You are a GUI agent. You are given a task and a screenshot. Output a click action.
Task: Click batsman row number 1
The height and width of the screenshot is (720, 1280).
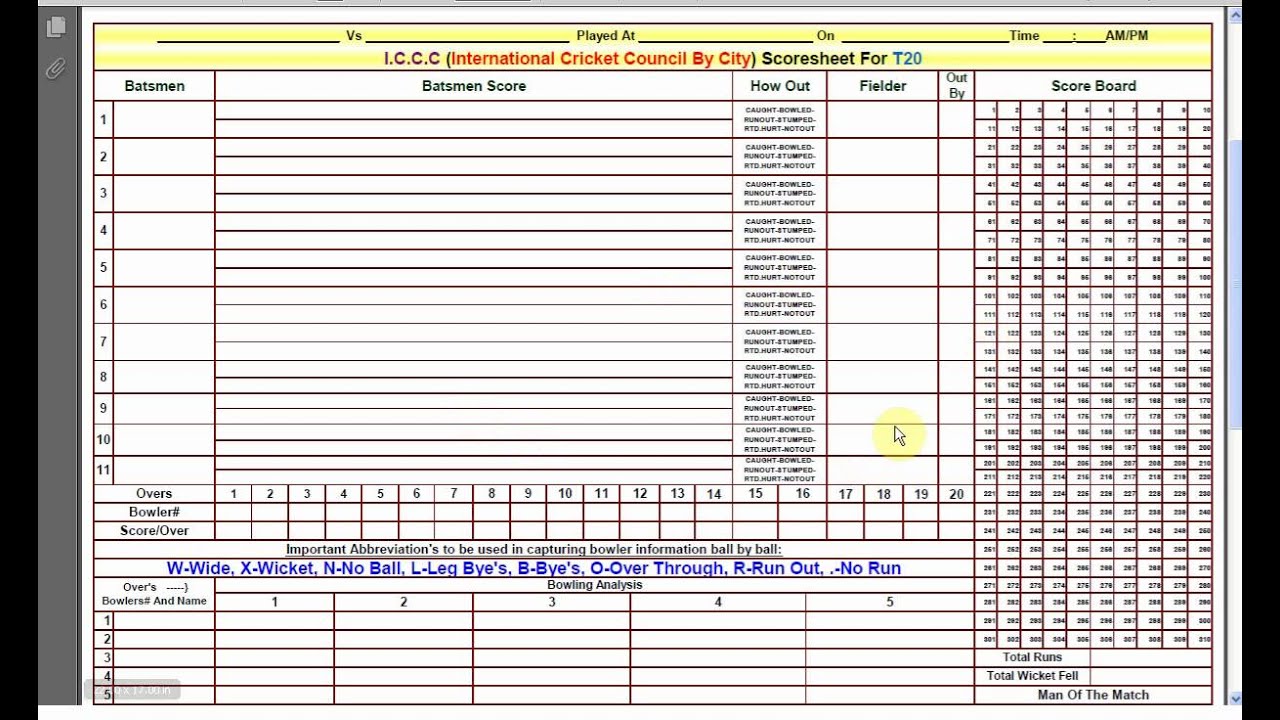pos(103,120)
